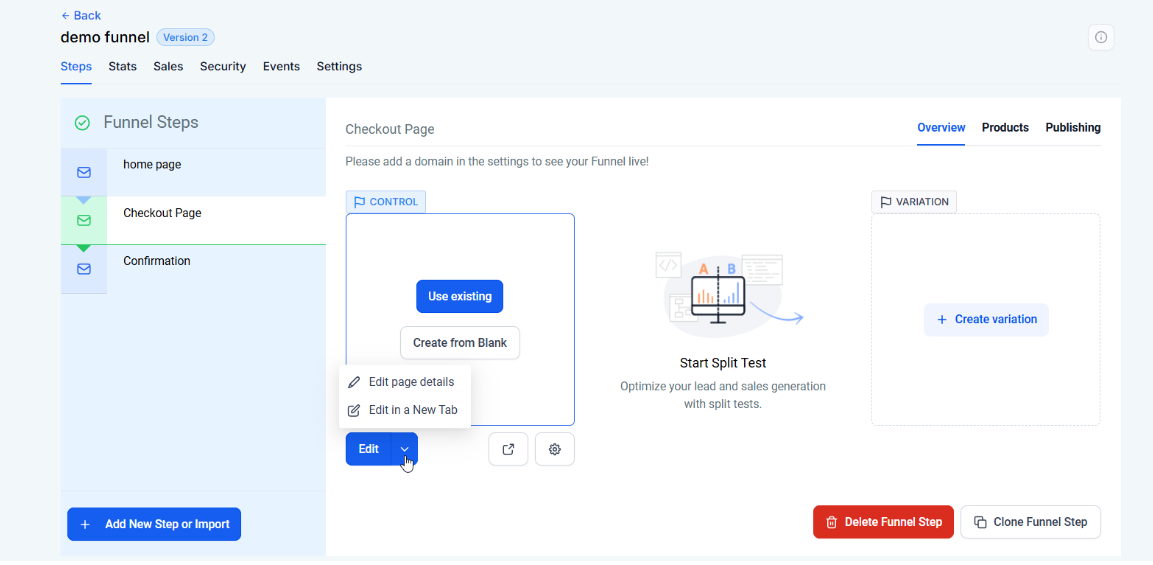Go back using the Back link
The width and height of the screenshot is (1153, 565).
pyautogui.click(x=81, y=15)
